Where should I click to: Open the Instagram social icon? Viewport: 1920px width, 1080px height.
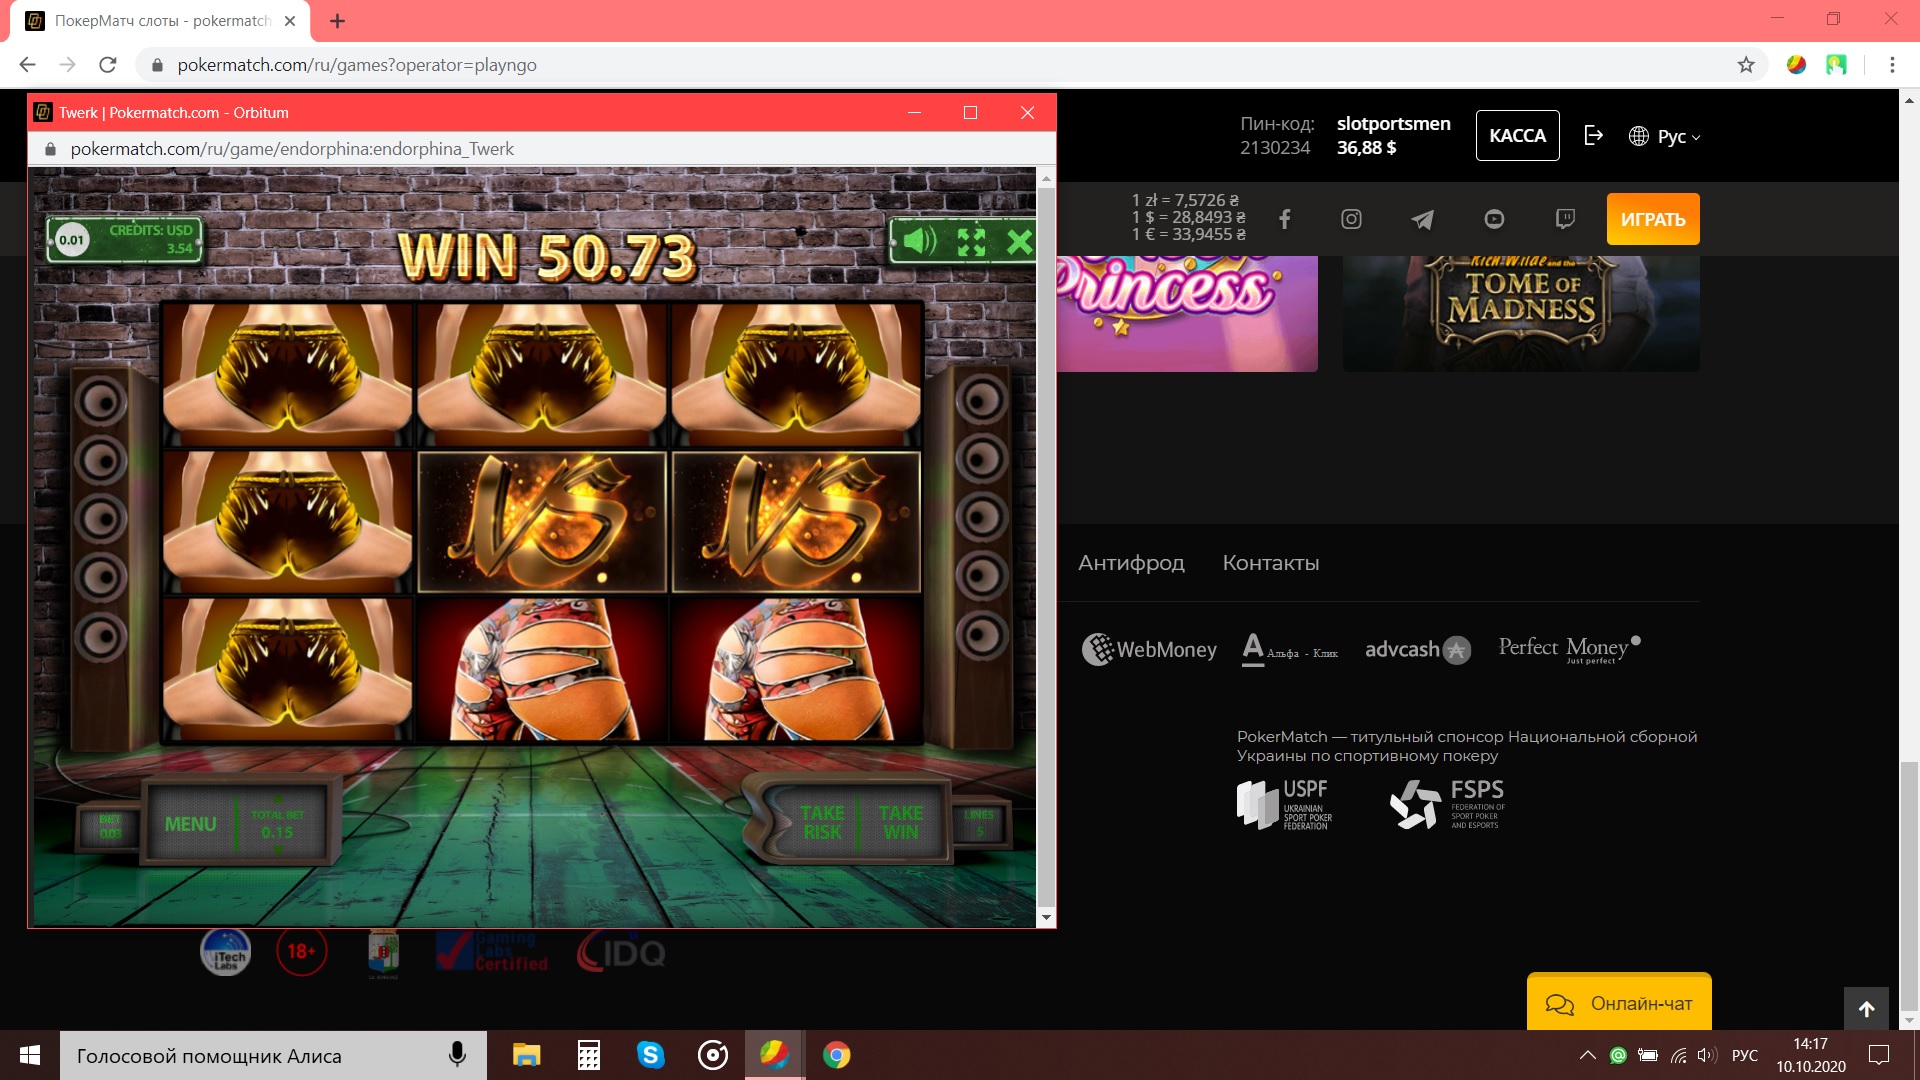pos(1351,219)
